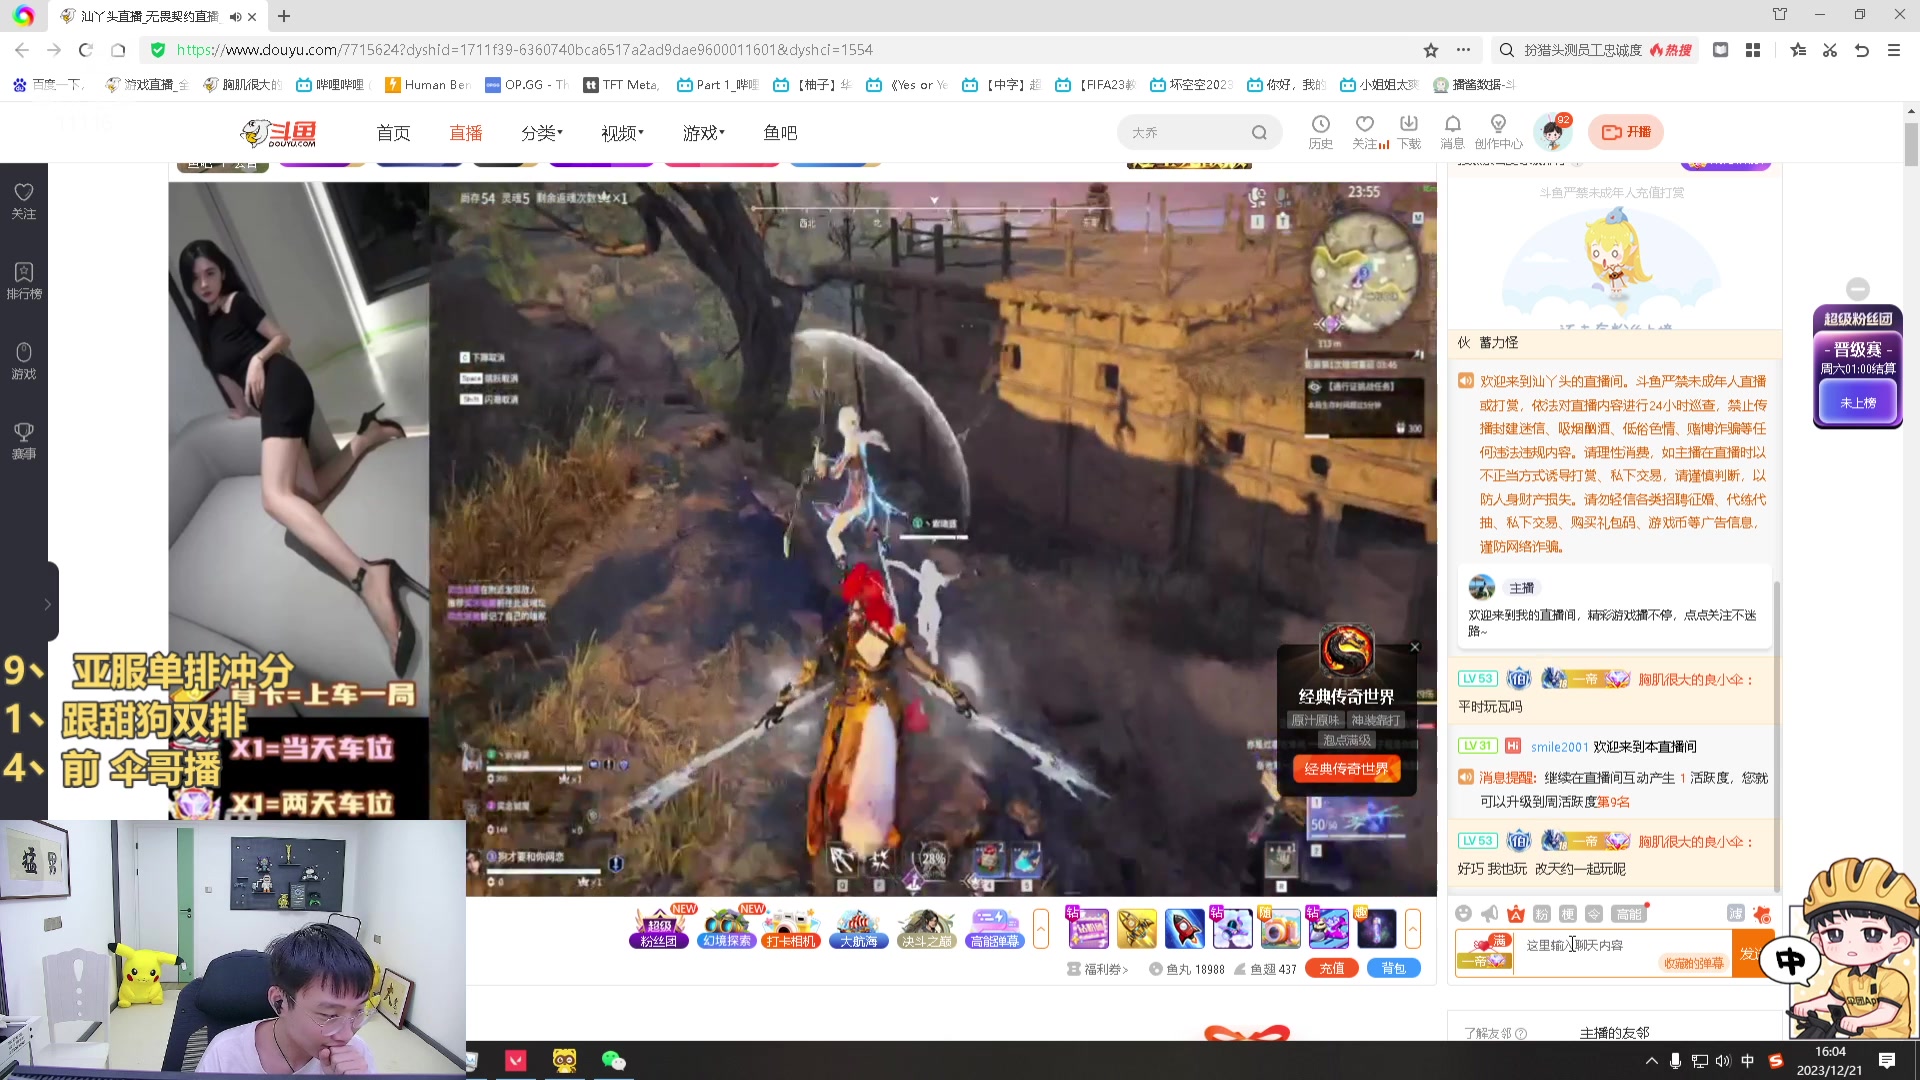Open 排行榜 in the left sidebar

click(x=24, y=281)
